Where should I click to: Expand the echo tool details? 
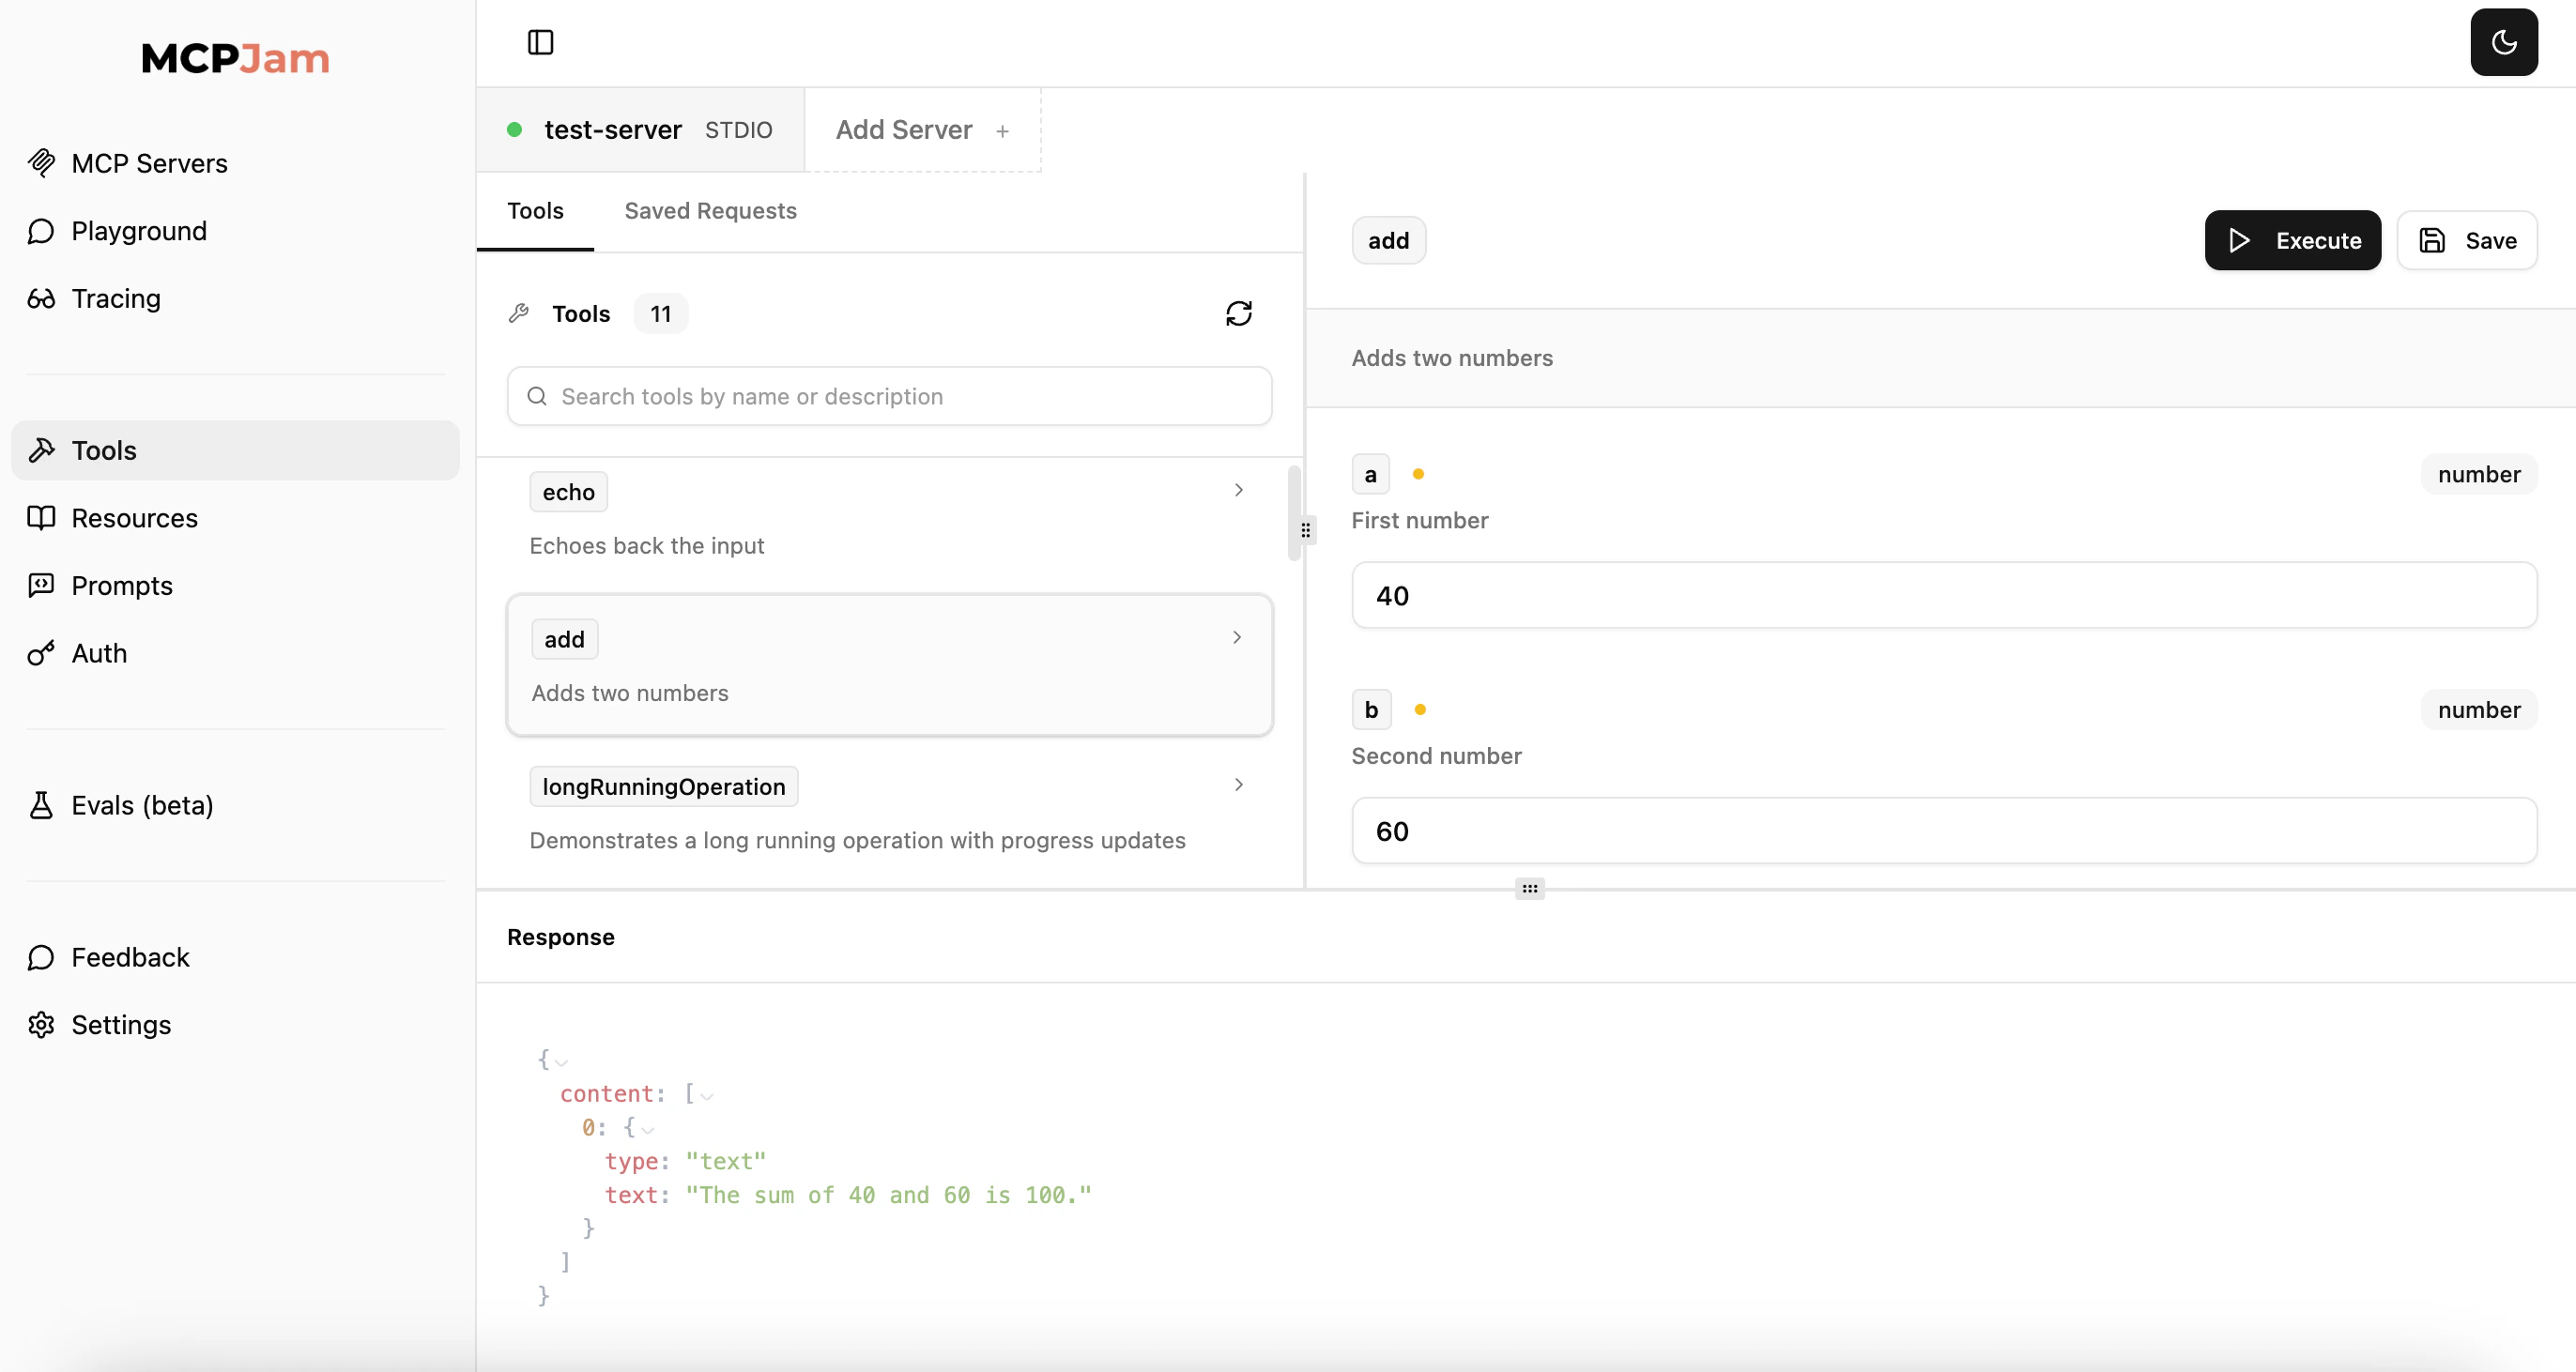point(1238,490)
